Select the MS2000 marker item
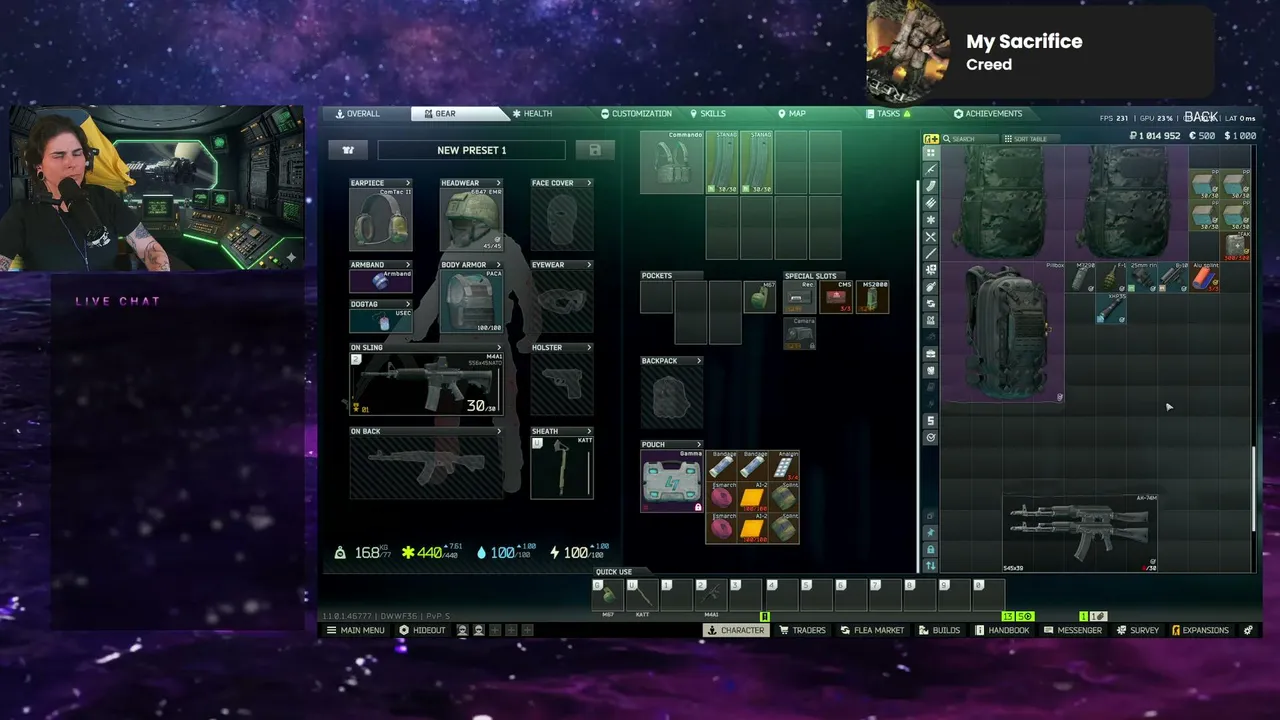Screen dimensions: 1280x720 [x=873, y=297]
